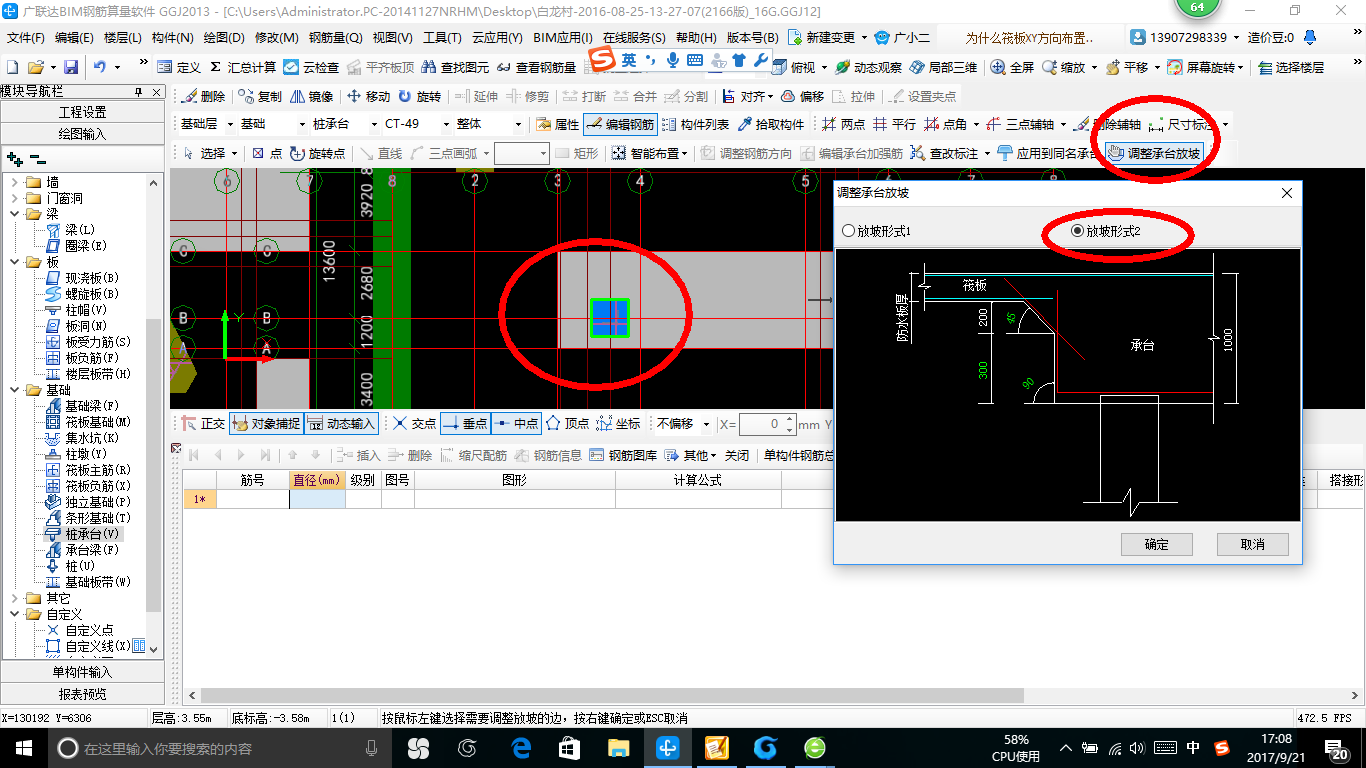Select the 两点 two-point axis tool
1366x768 pixels.
(843, 125)
